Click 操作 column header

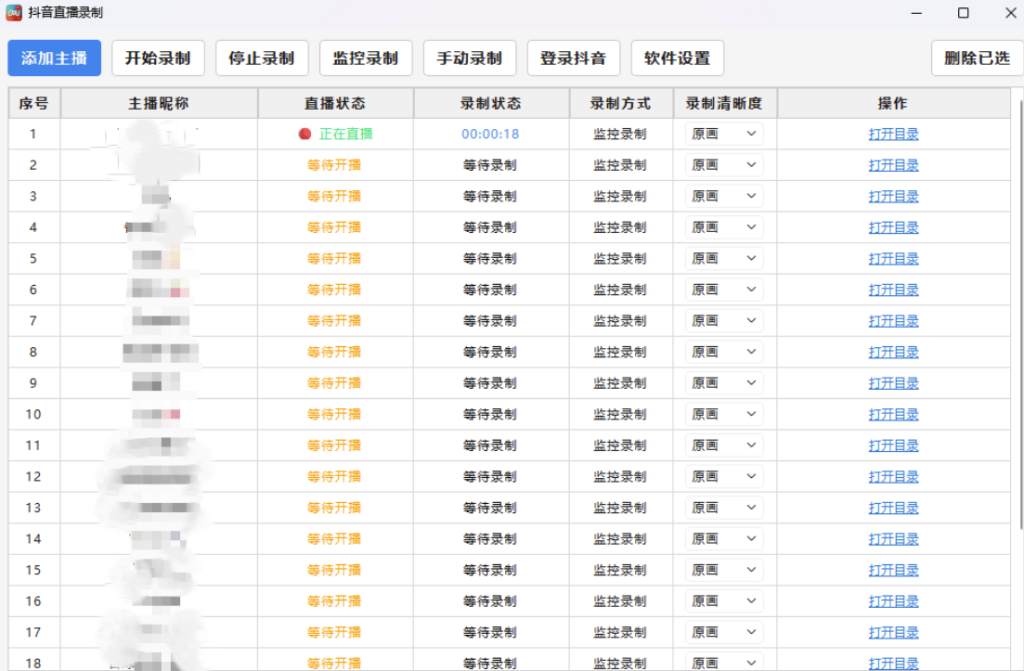pos(893,103)
